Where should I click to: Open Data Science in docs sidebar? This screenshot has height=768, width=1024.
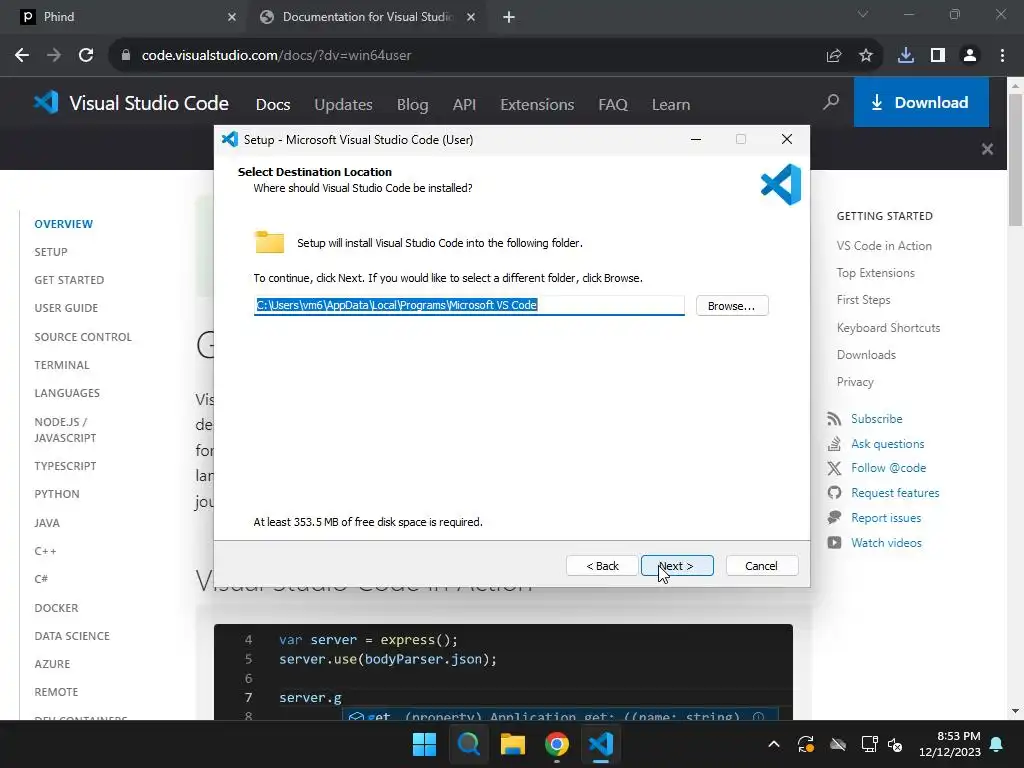(x=72, y=636)
